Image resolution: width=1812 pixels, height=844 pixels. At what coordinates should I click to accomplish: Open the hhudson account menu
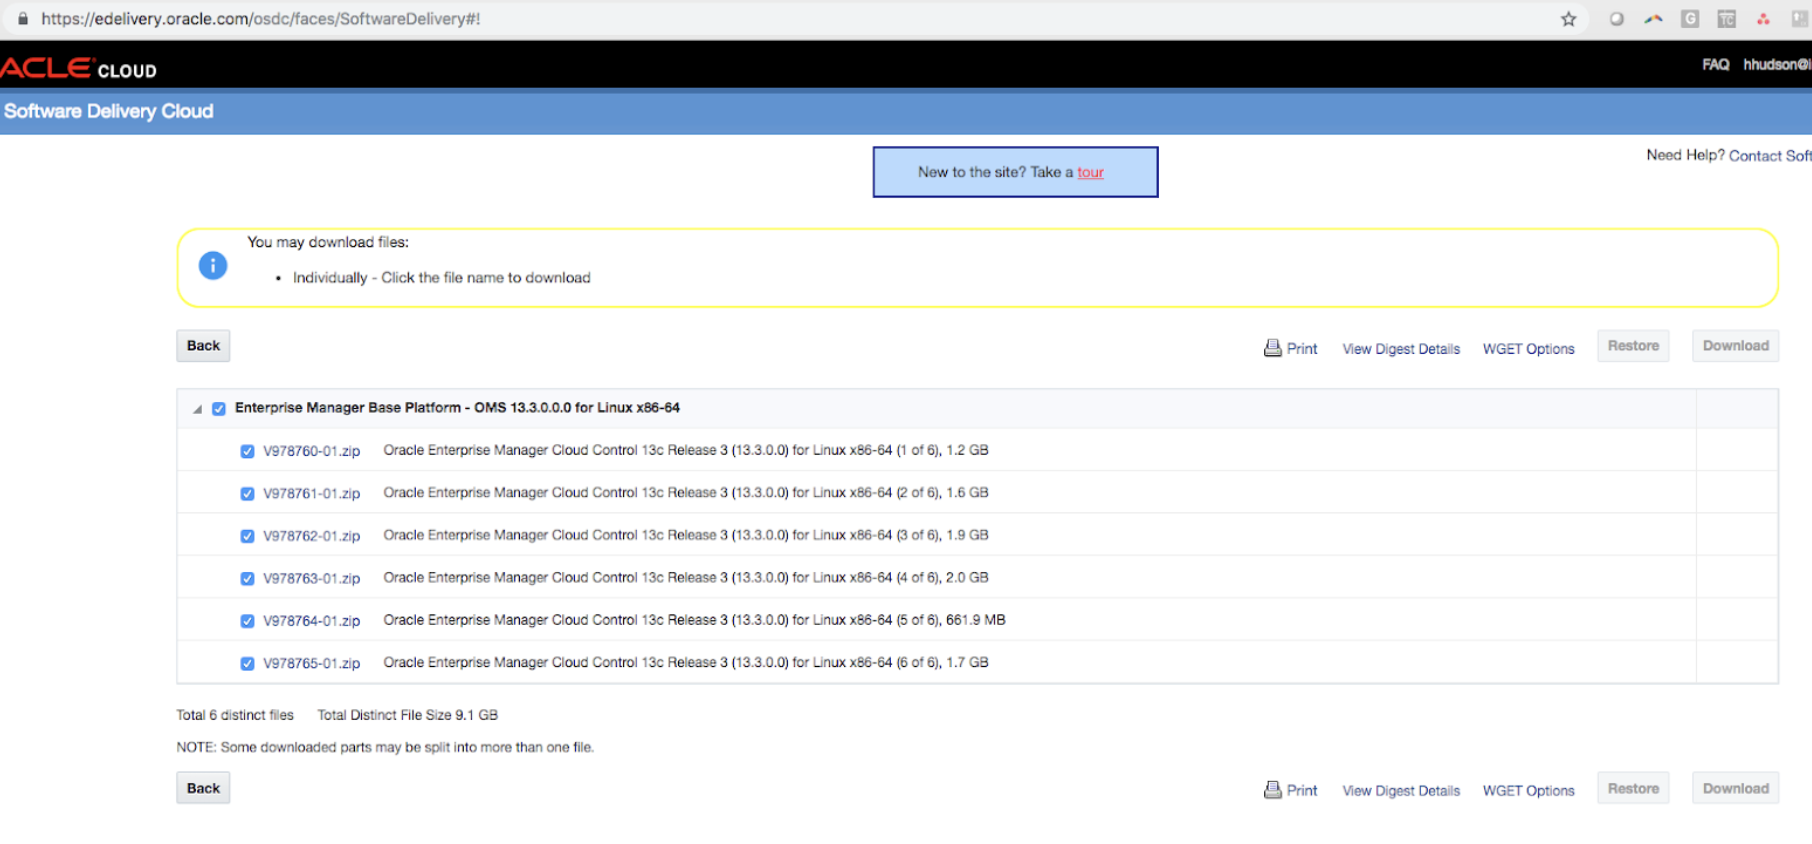click(x=1777, y=64)
